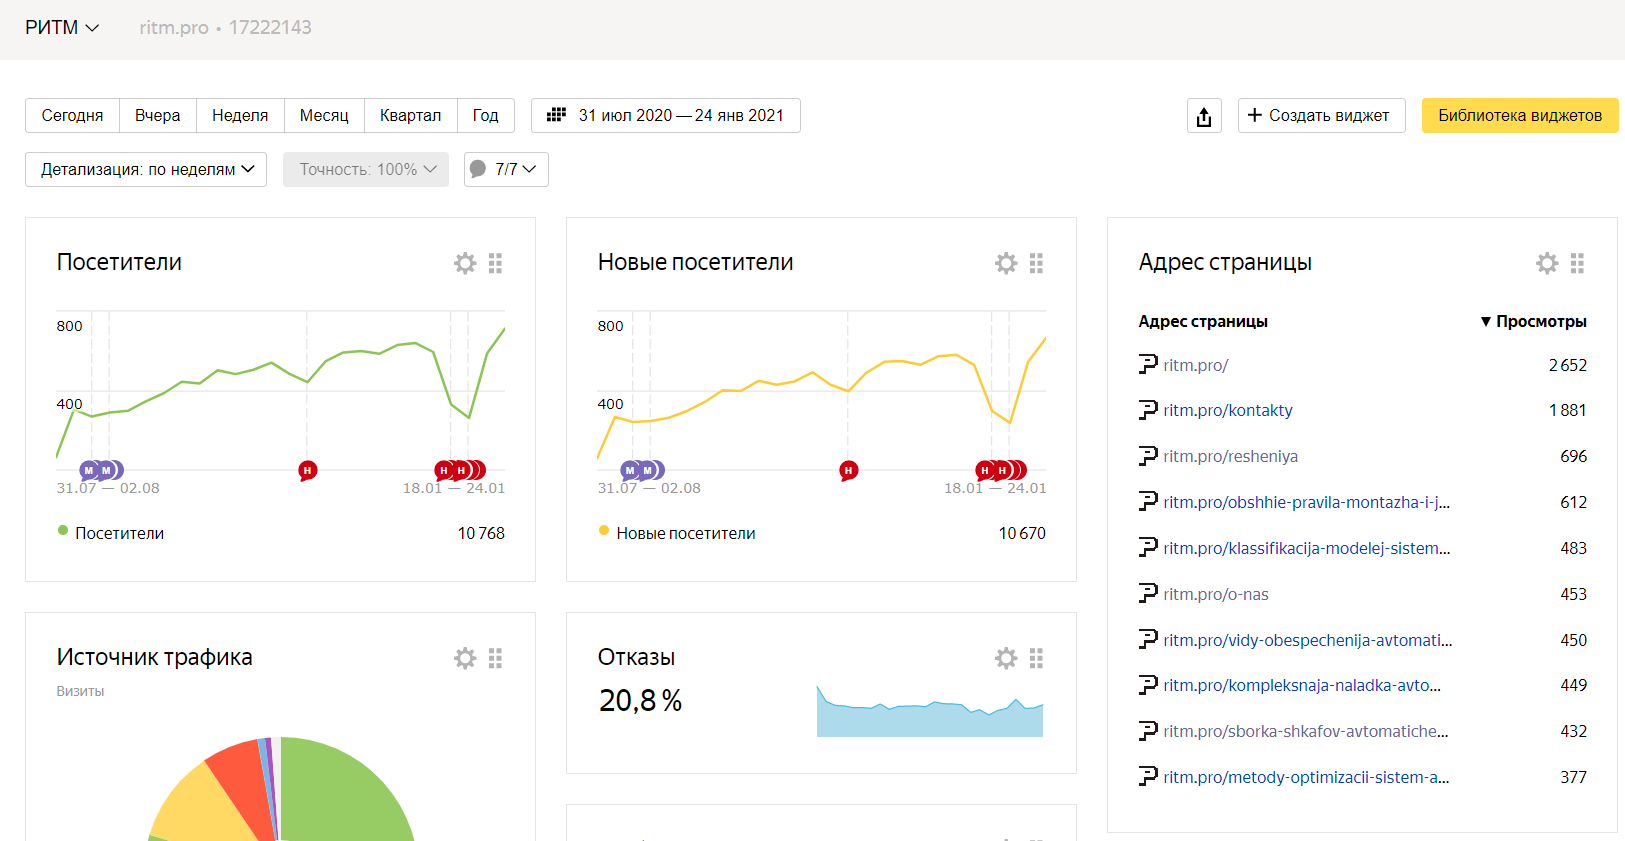This screenshot has width=1625, height=841.
Task: Open settings gear of Источник трафика widget
Action: click(465, 658)
